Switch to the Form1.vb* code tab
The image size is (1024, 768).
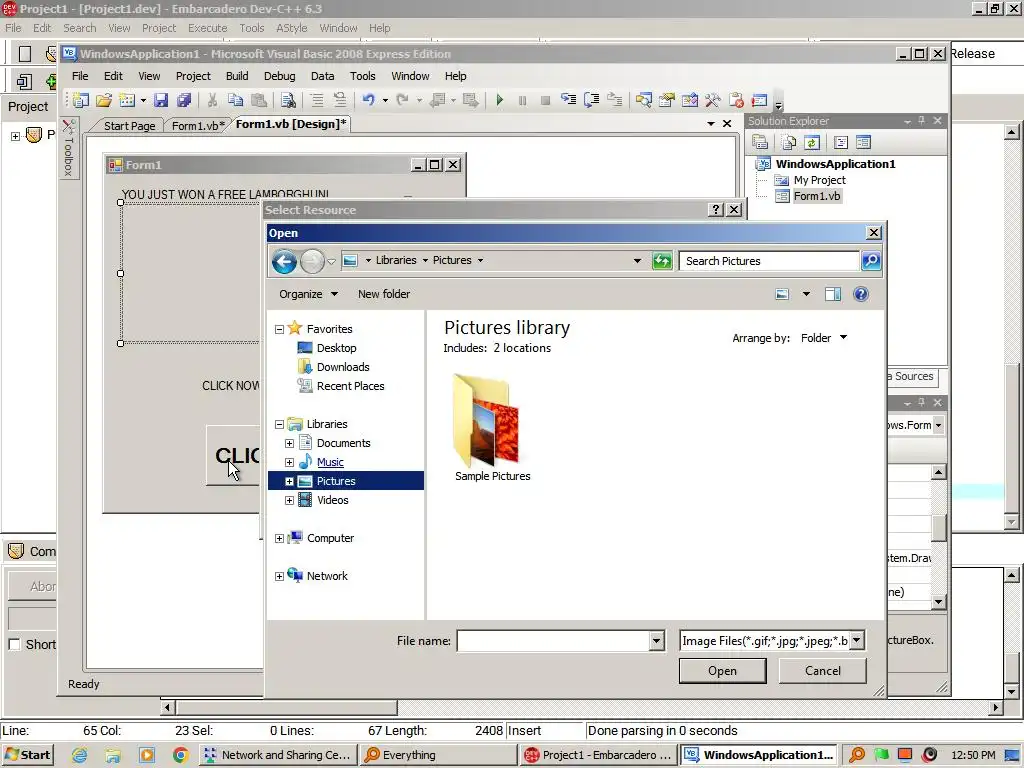(198, 125)
